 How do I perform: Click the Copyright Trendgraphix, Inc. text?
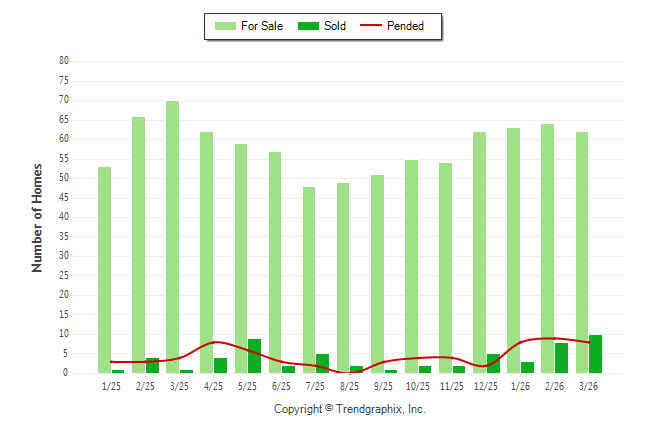[350, 409]
